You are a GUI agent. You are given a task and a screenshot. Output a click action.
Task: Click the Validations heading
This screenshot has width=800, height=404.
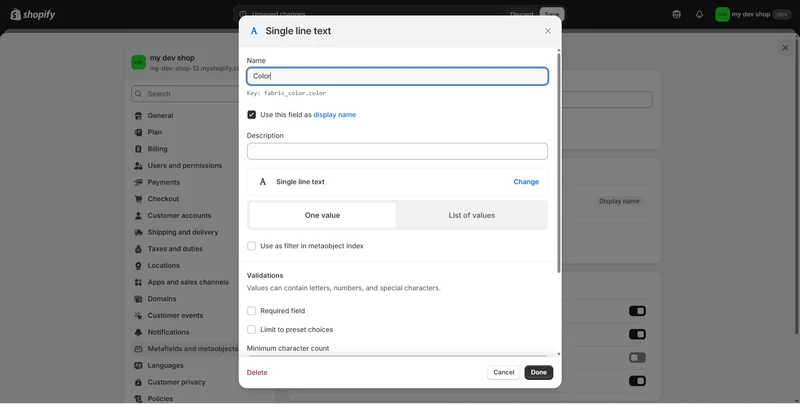point(265,275)
